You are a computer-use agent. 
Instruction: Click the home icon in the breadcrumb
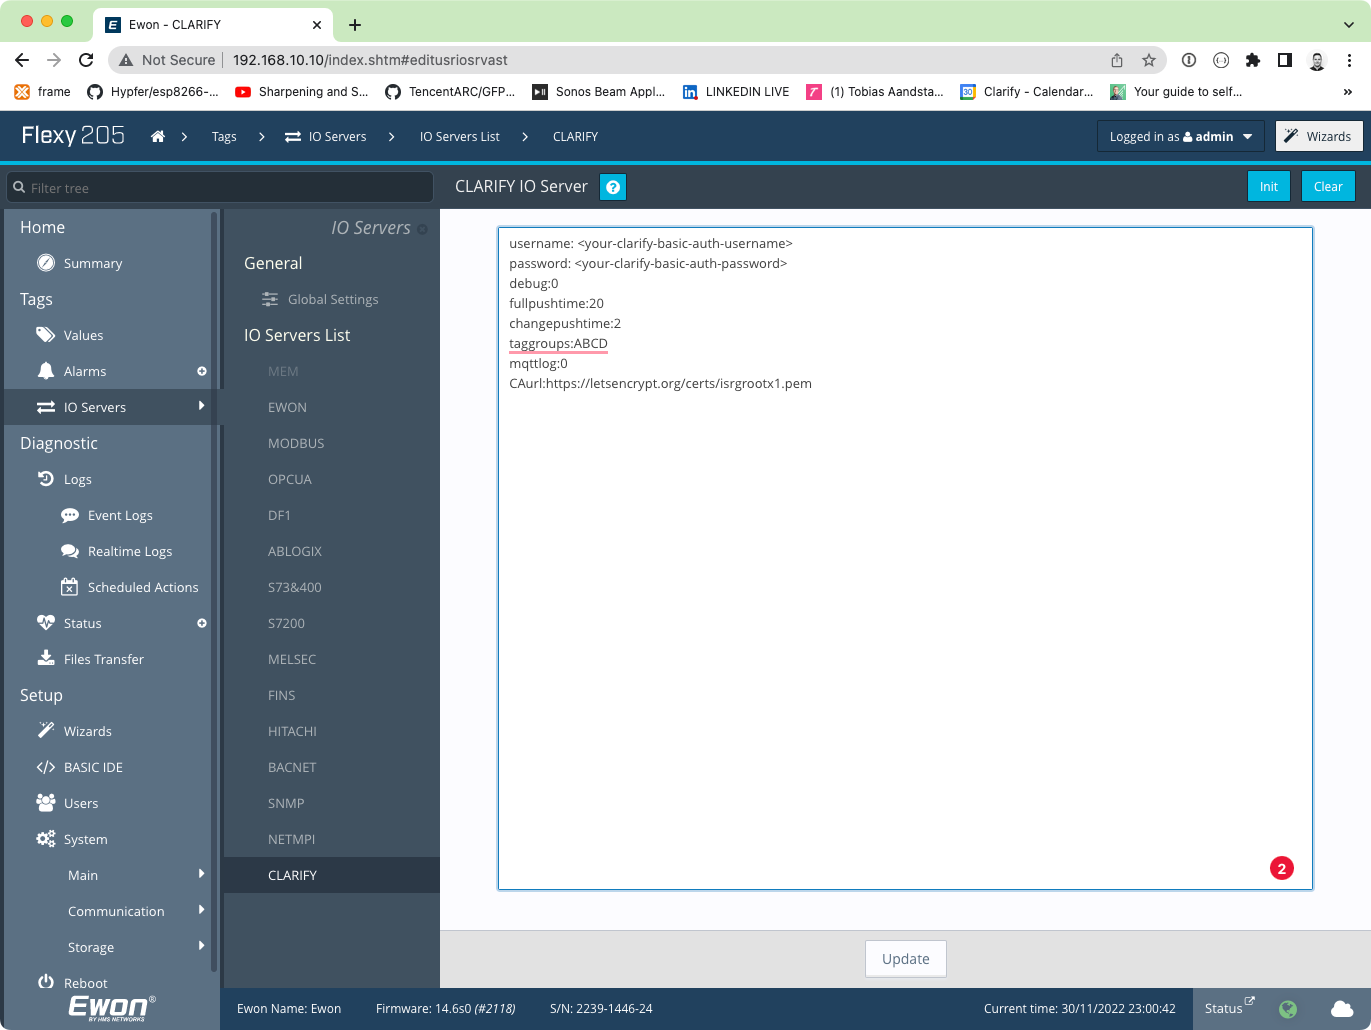(158, 137)
